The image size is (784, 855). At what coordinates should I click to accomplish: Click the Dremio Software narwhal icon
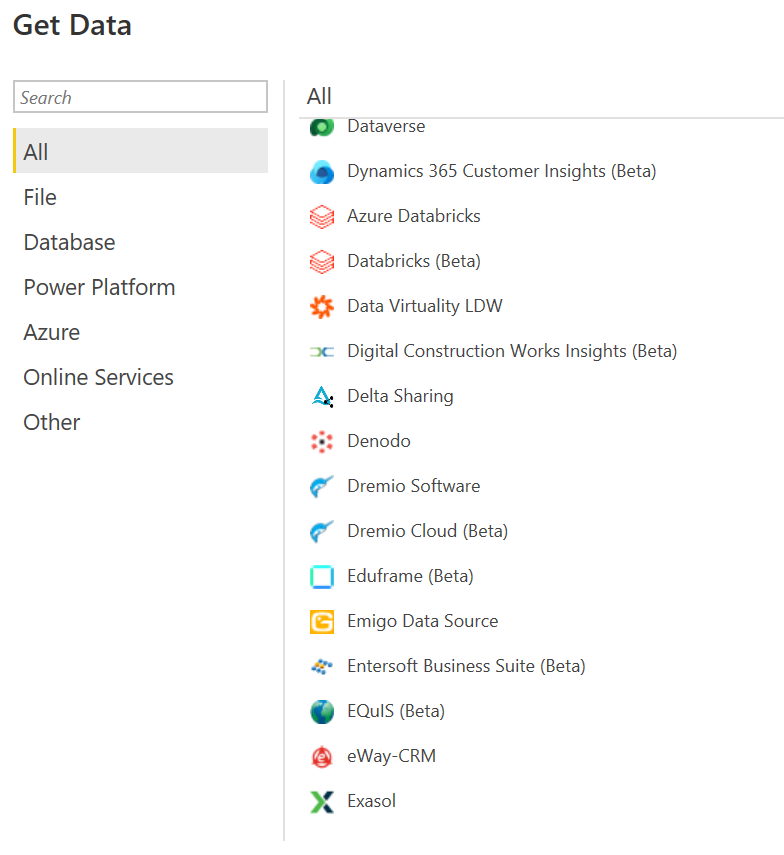click(322, 486)
